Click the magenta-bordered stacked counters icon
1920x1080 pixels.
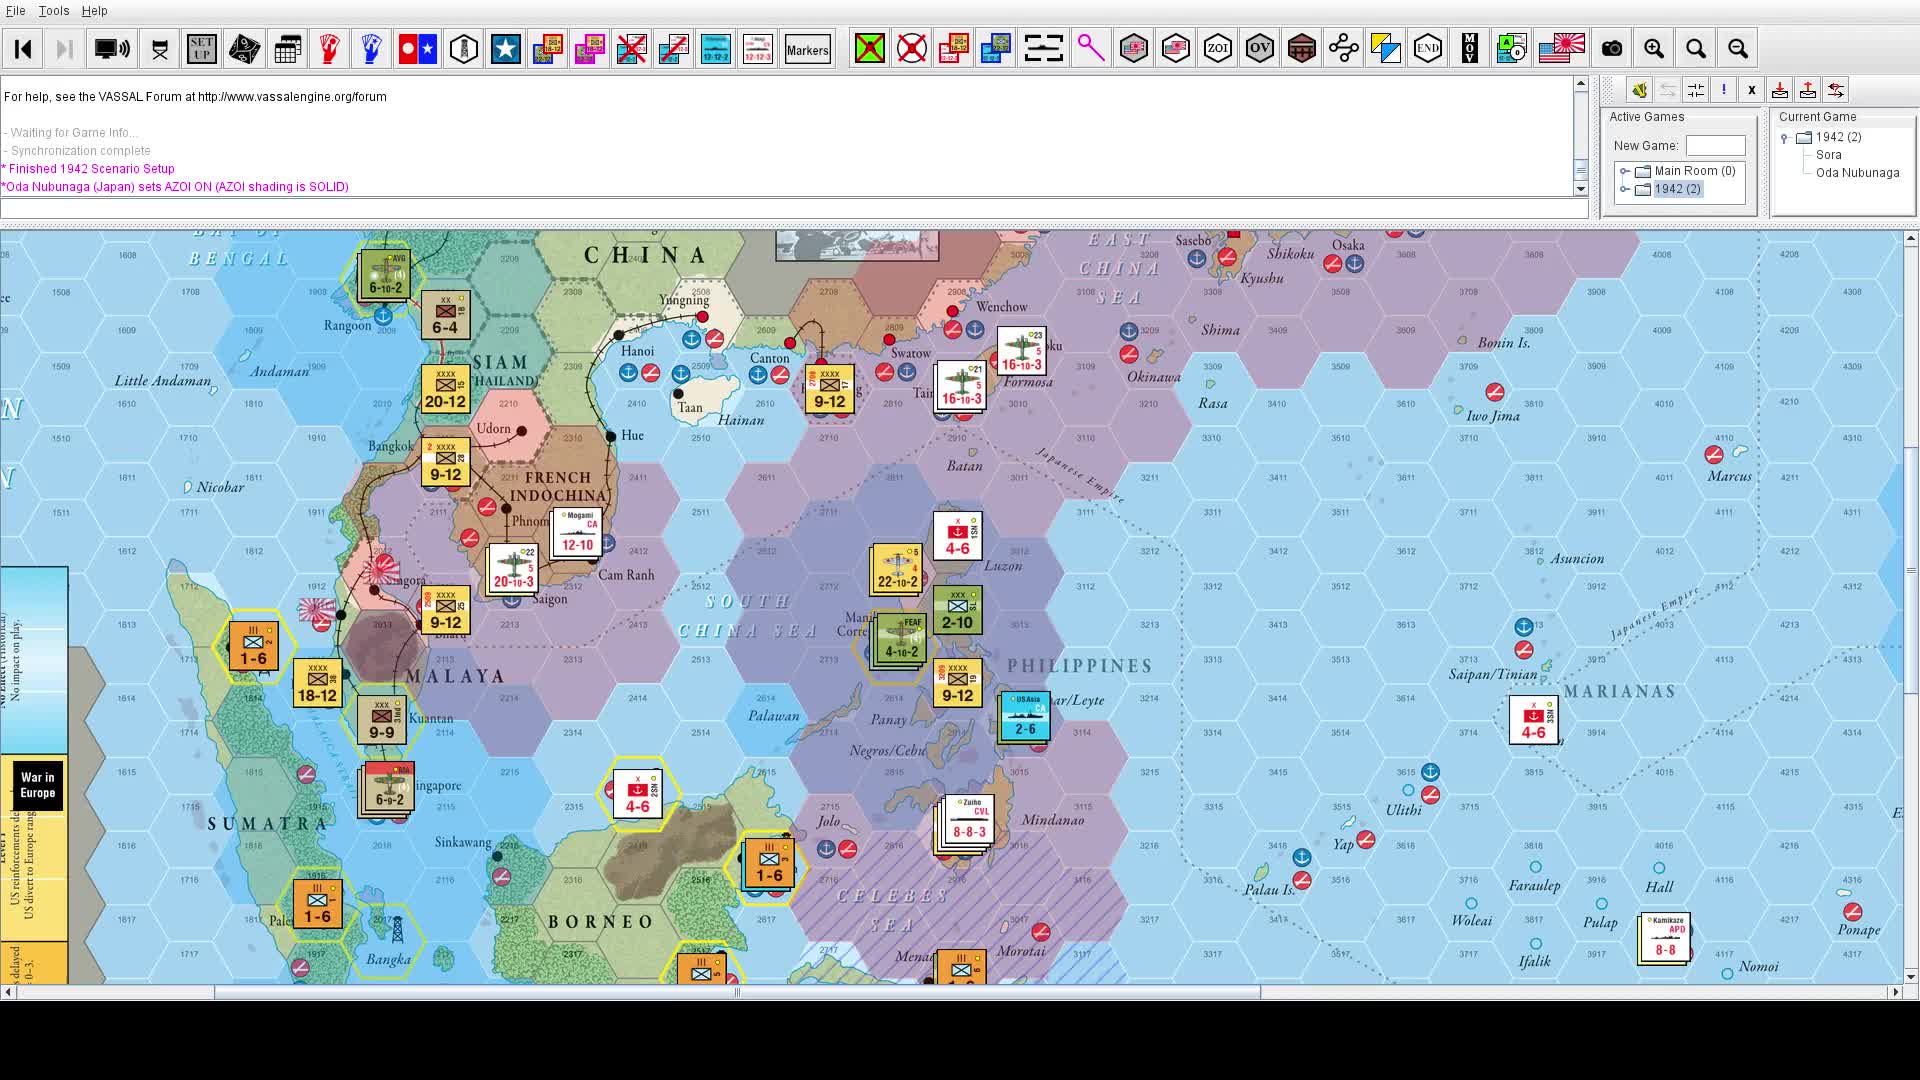590,49
